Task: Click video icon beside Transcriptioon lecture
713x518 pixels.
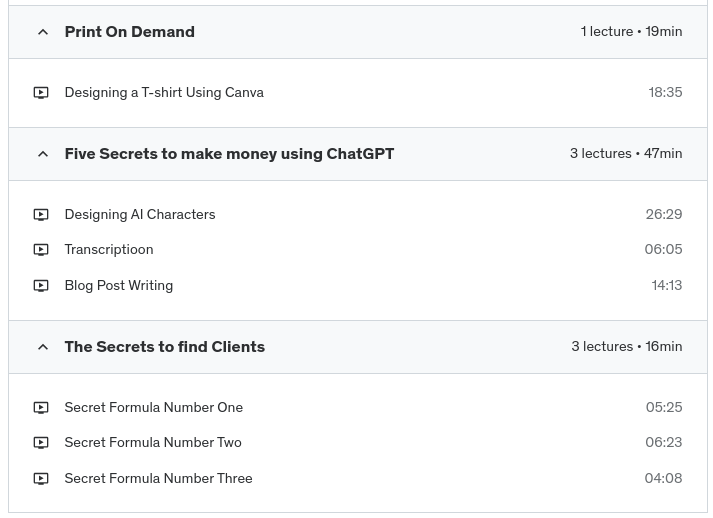Action: coord(41,250)
